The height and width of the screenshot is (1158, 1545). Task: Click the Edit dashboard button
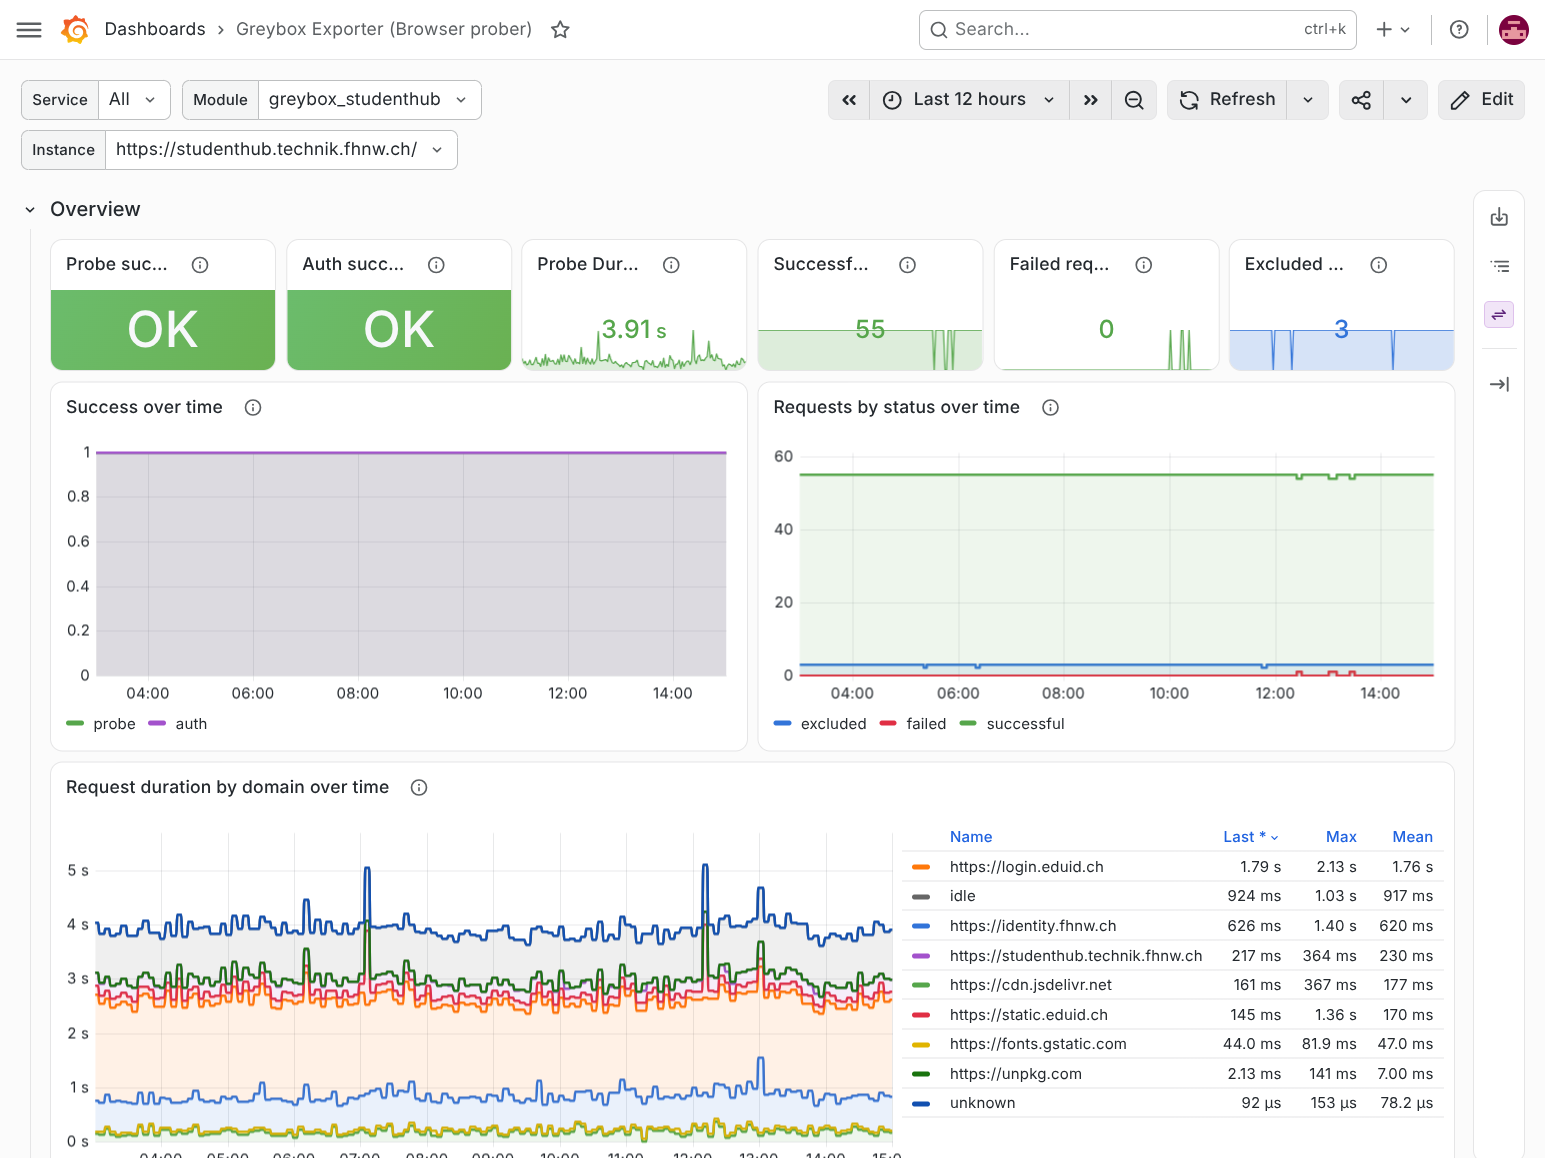pyautogui.click(x=1481, y=100)
